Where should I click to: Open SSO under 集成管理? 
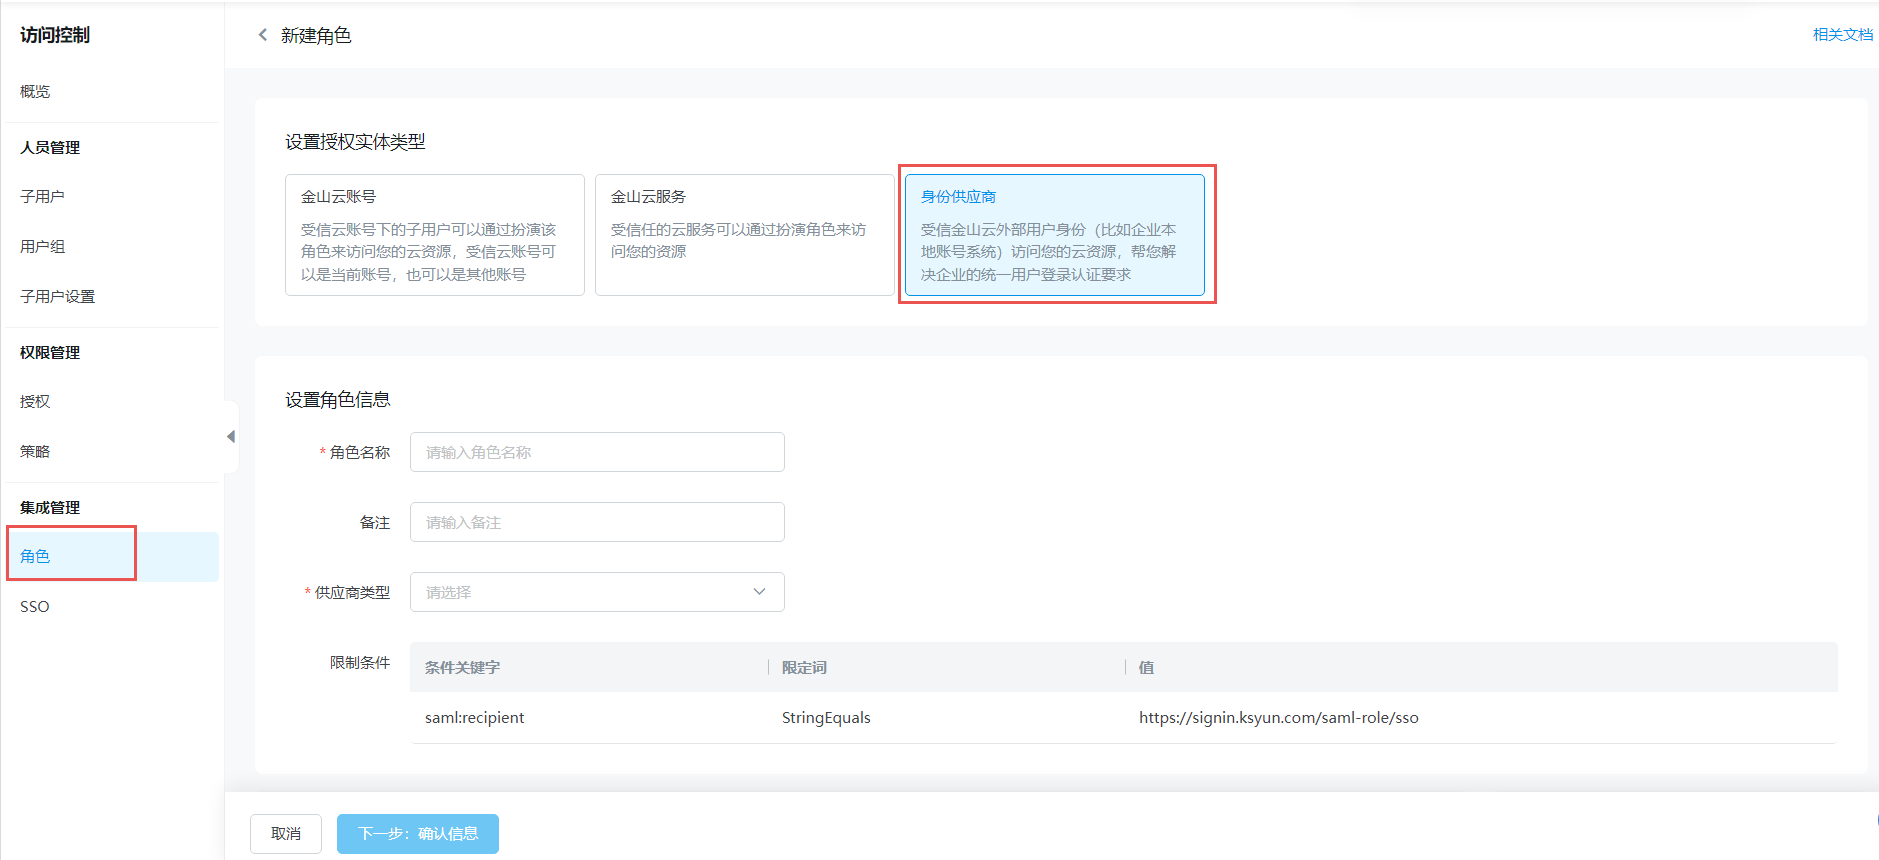pyautogui.click(x=35, y=607)
